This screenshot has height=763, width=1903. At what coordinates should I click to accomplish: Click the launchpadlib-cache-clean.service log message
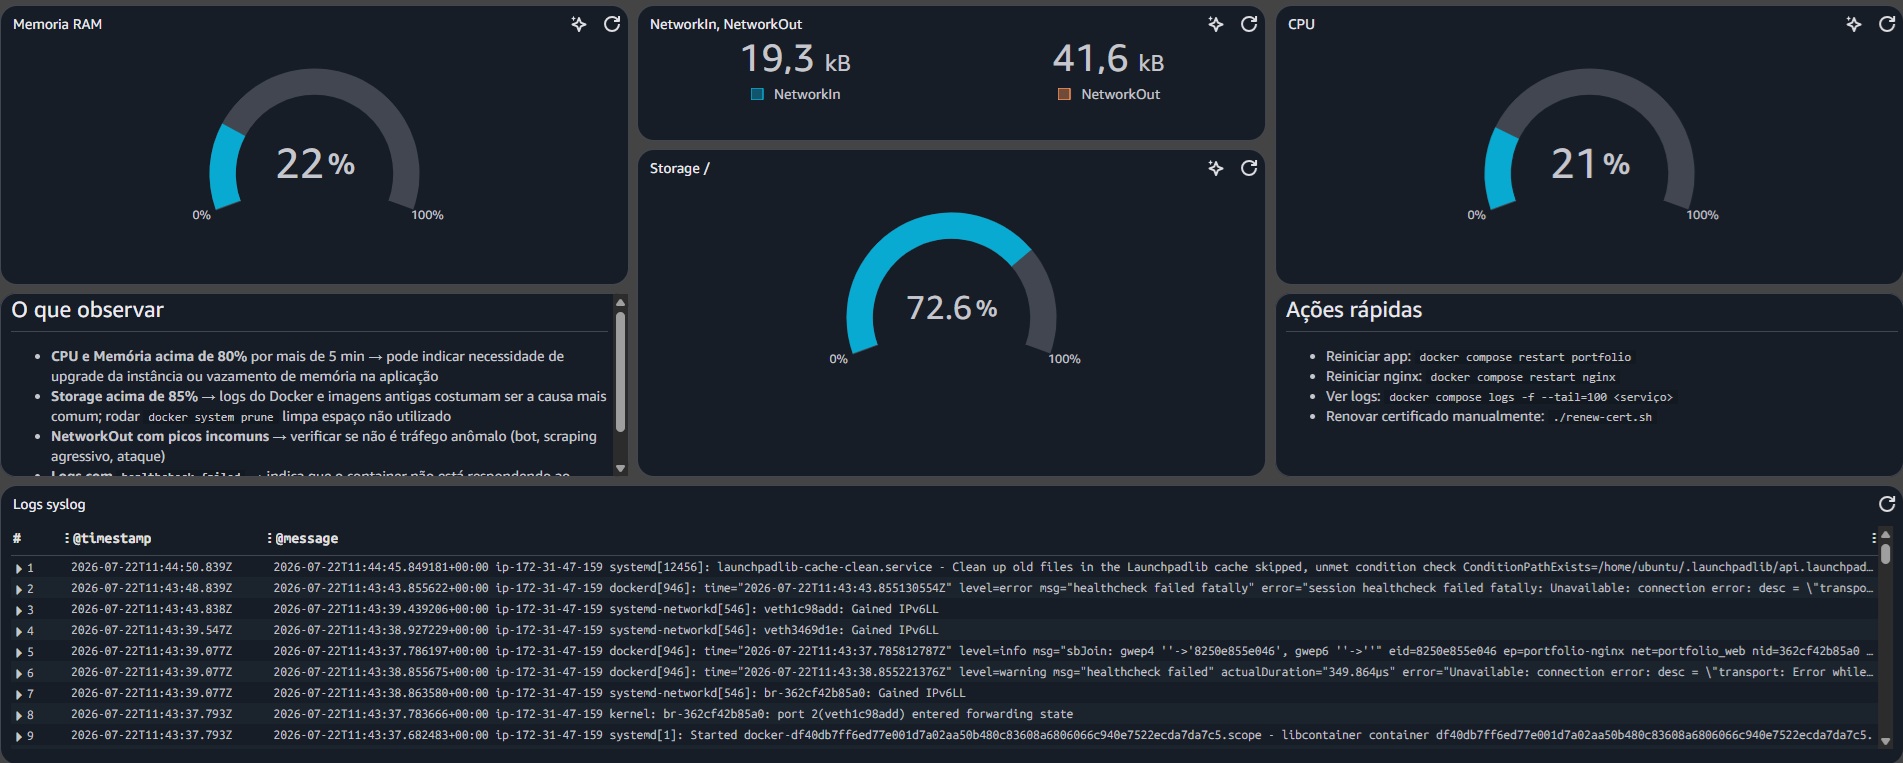[1072, 567]
